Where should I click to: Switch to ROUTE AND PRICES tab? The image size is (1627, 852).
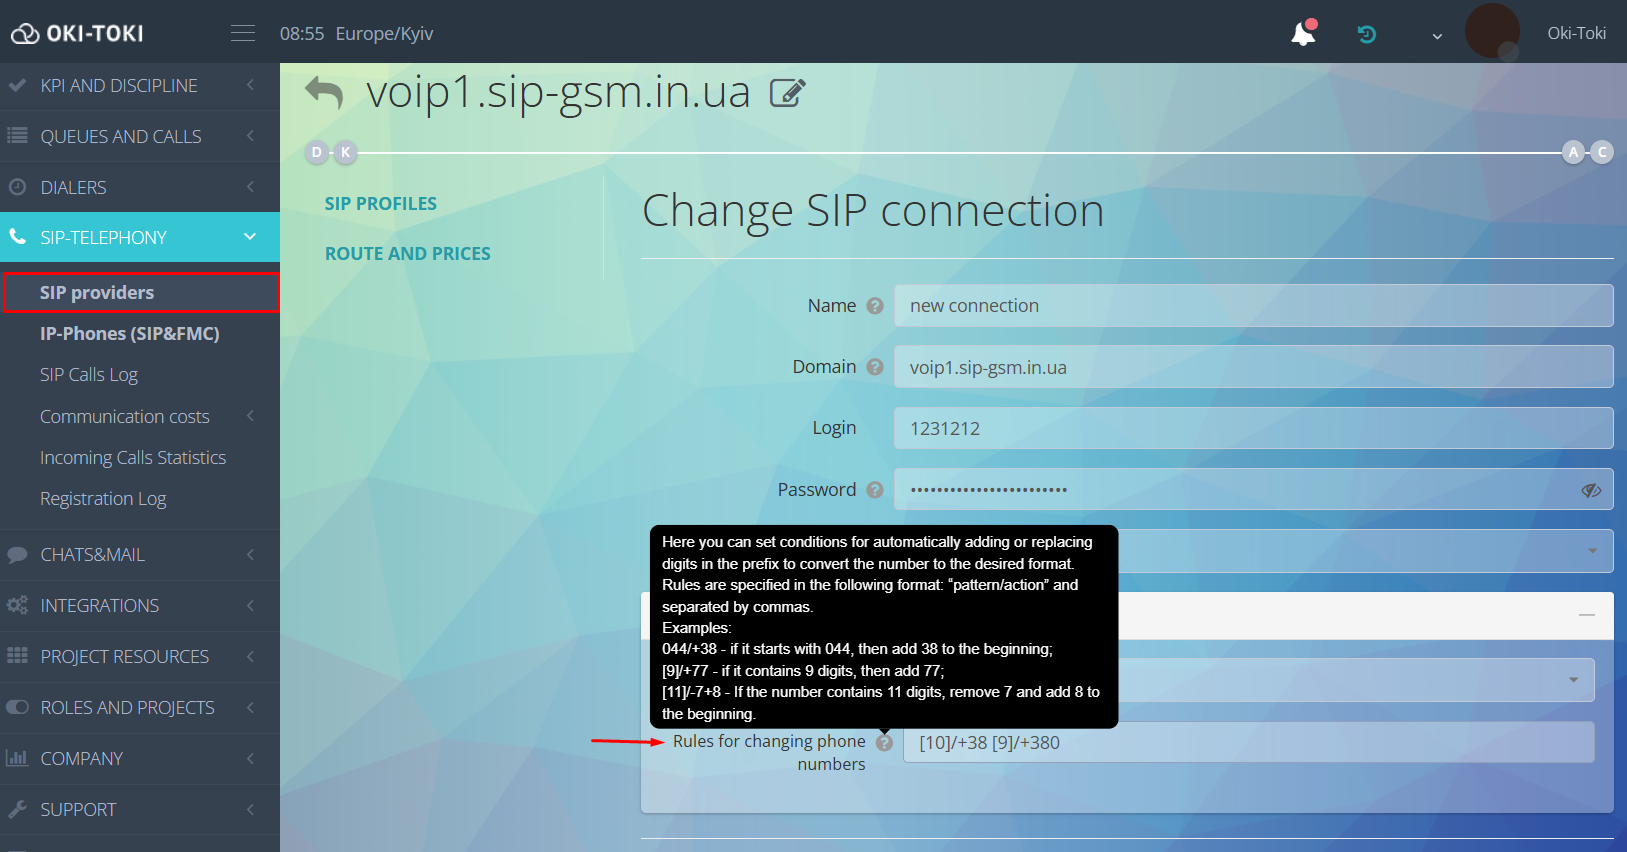pyautogui.click(x=408, y=254)
